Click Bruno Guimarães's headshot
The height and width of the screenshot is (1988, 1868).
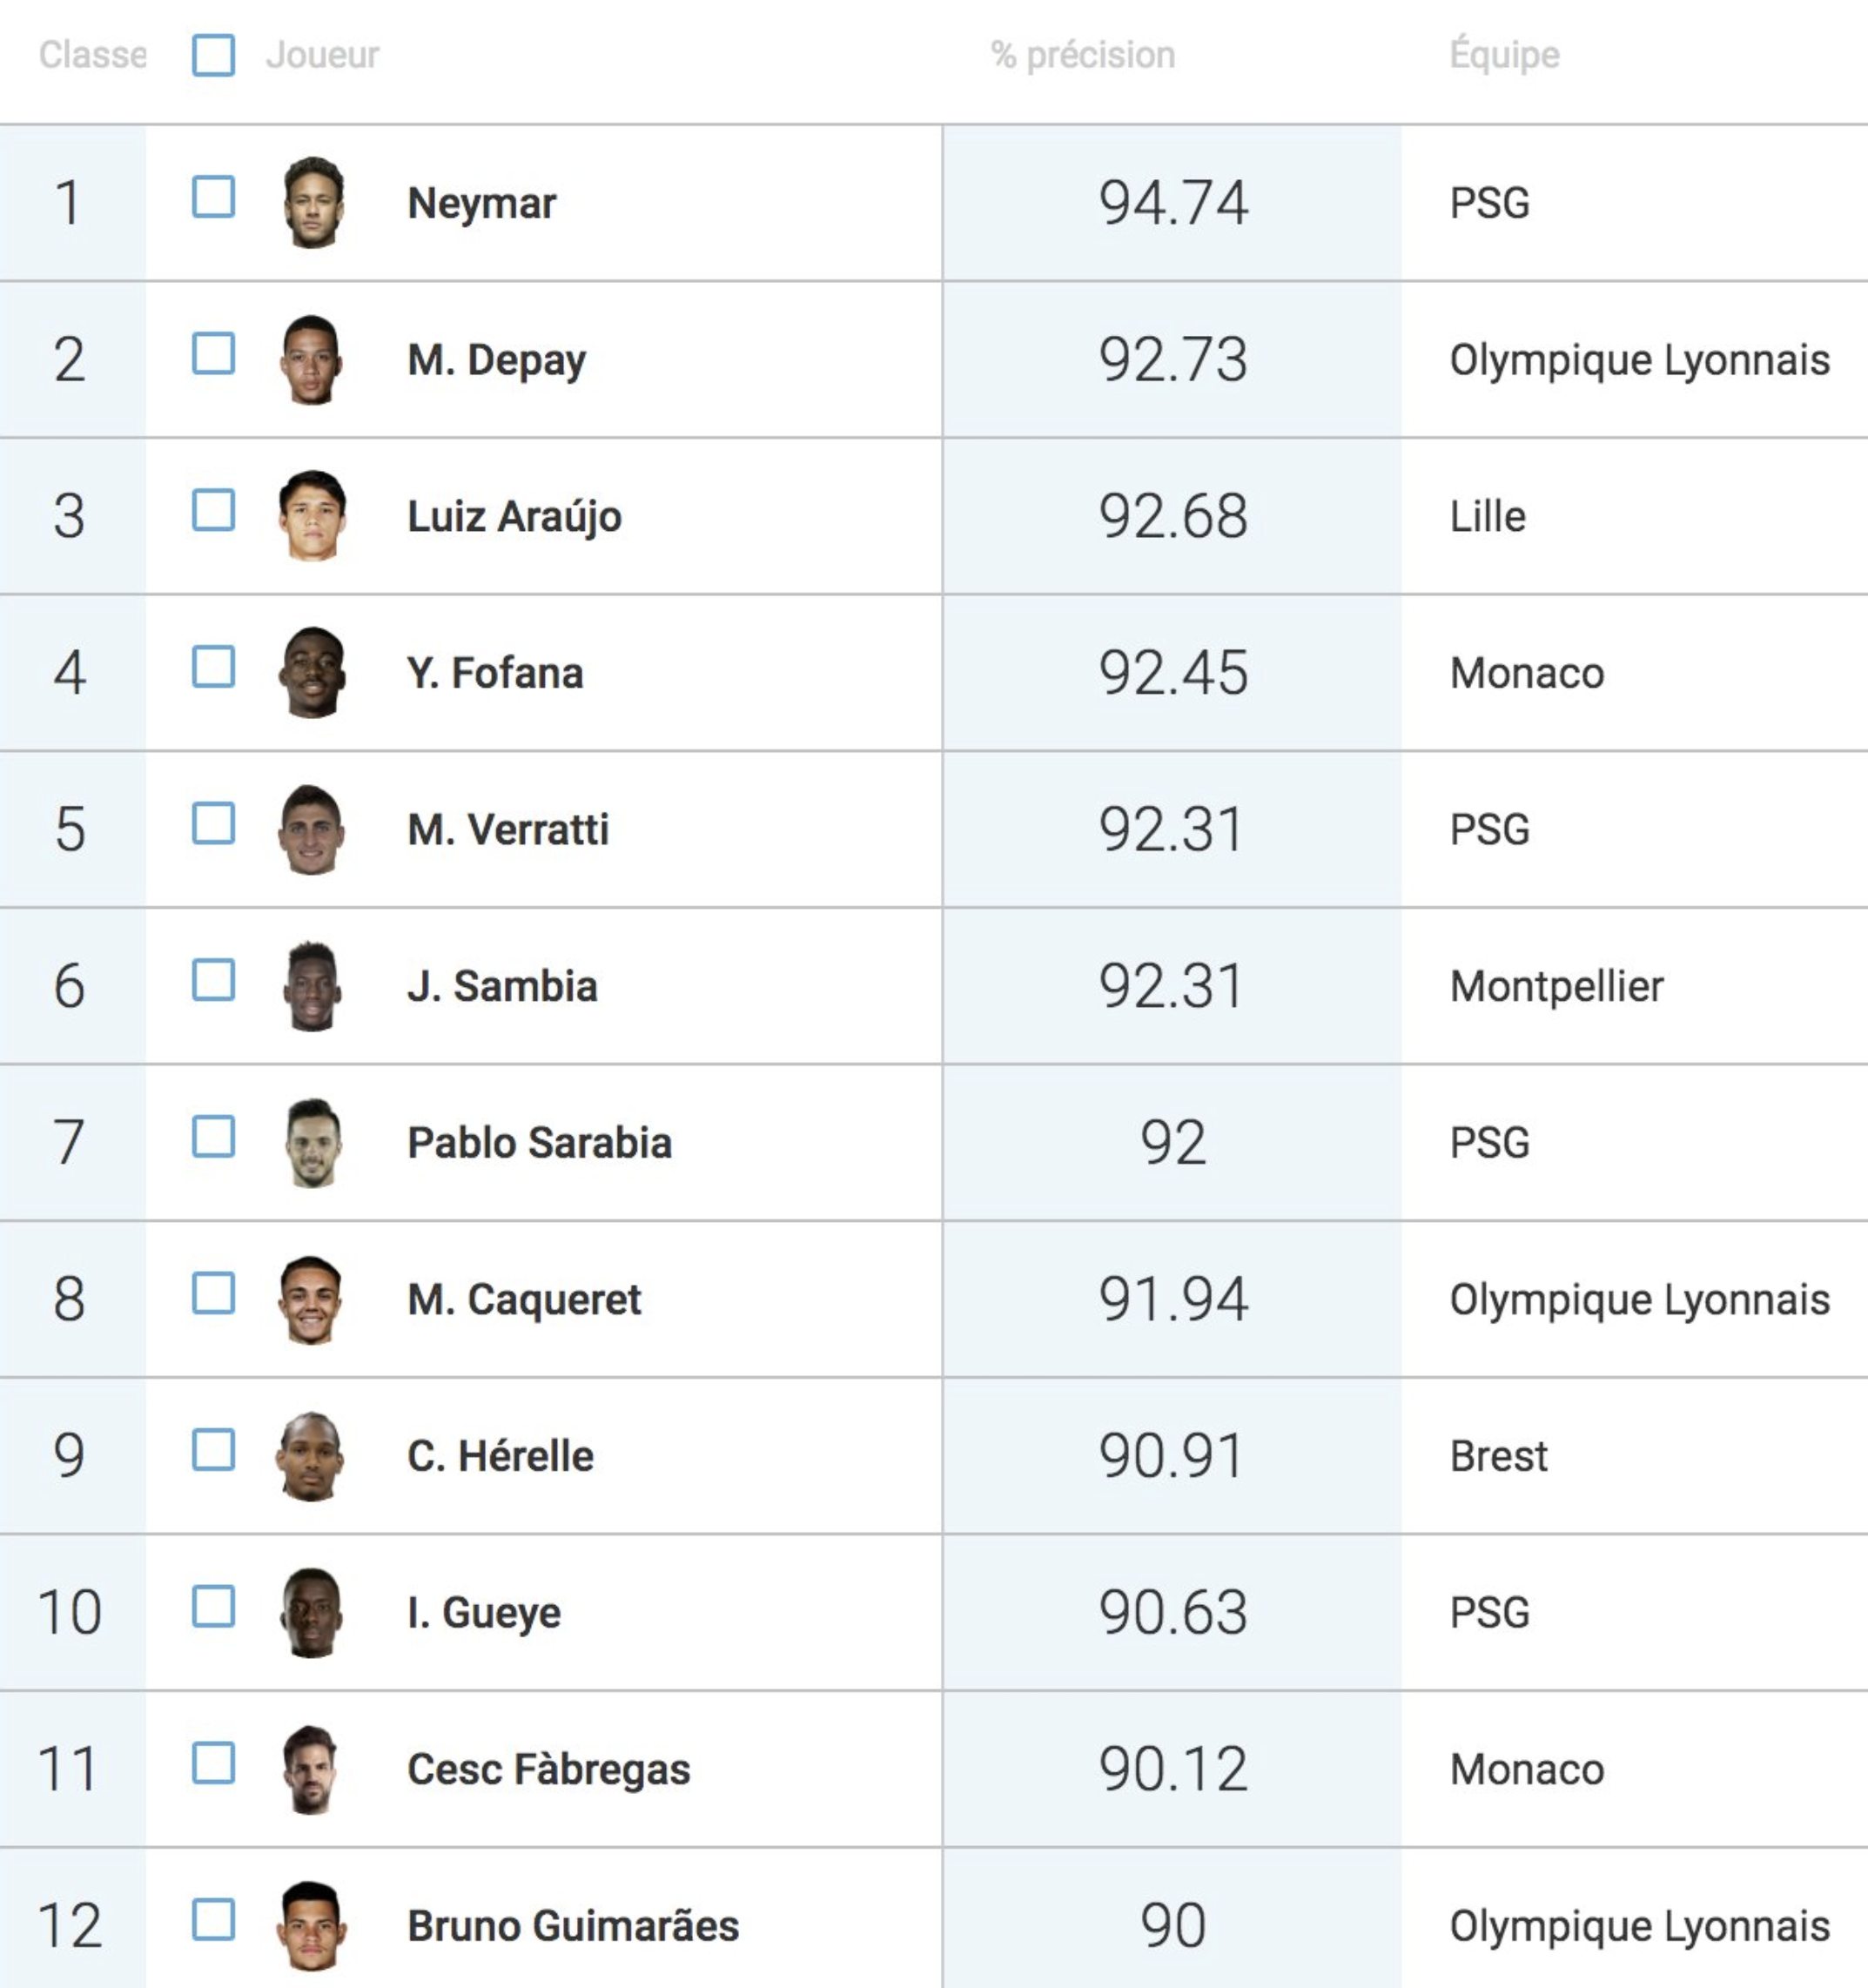pyautogui.click(x=312, y=1925)
